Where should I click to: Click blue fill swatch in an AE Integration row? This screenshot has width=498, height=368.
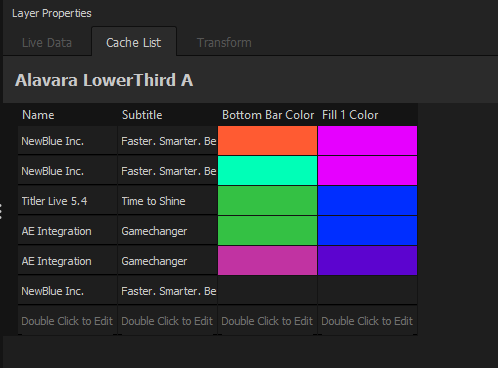click(x=368, y=230)
